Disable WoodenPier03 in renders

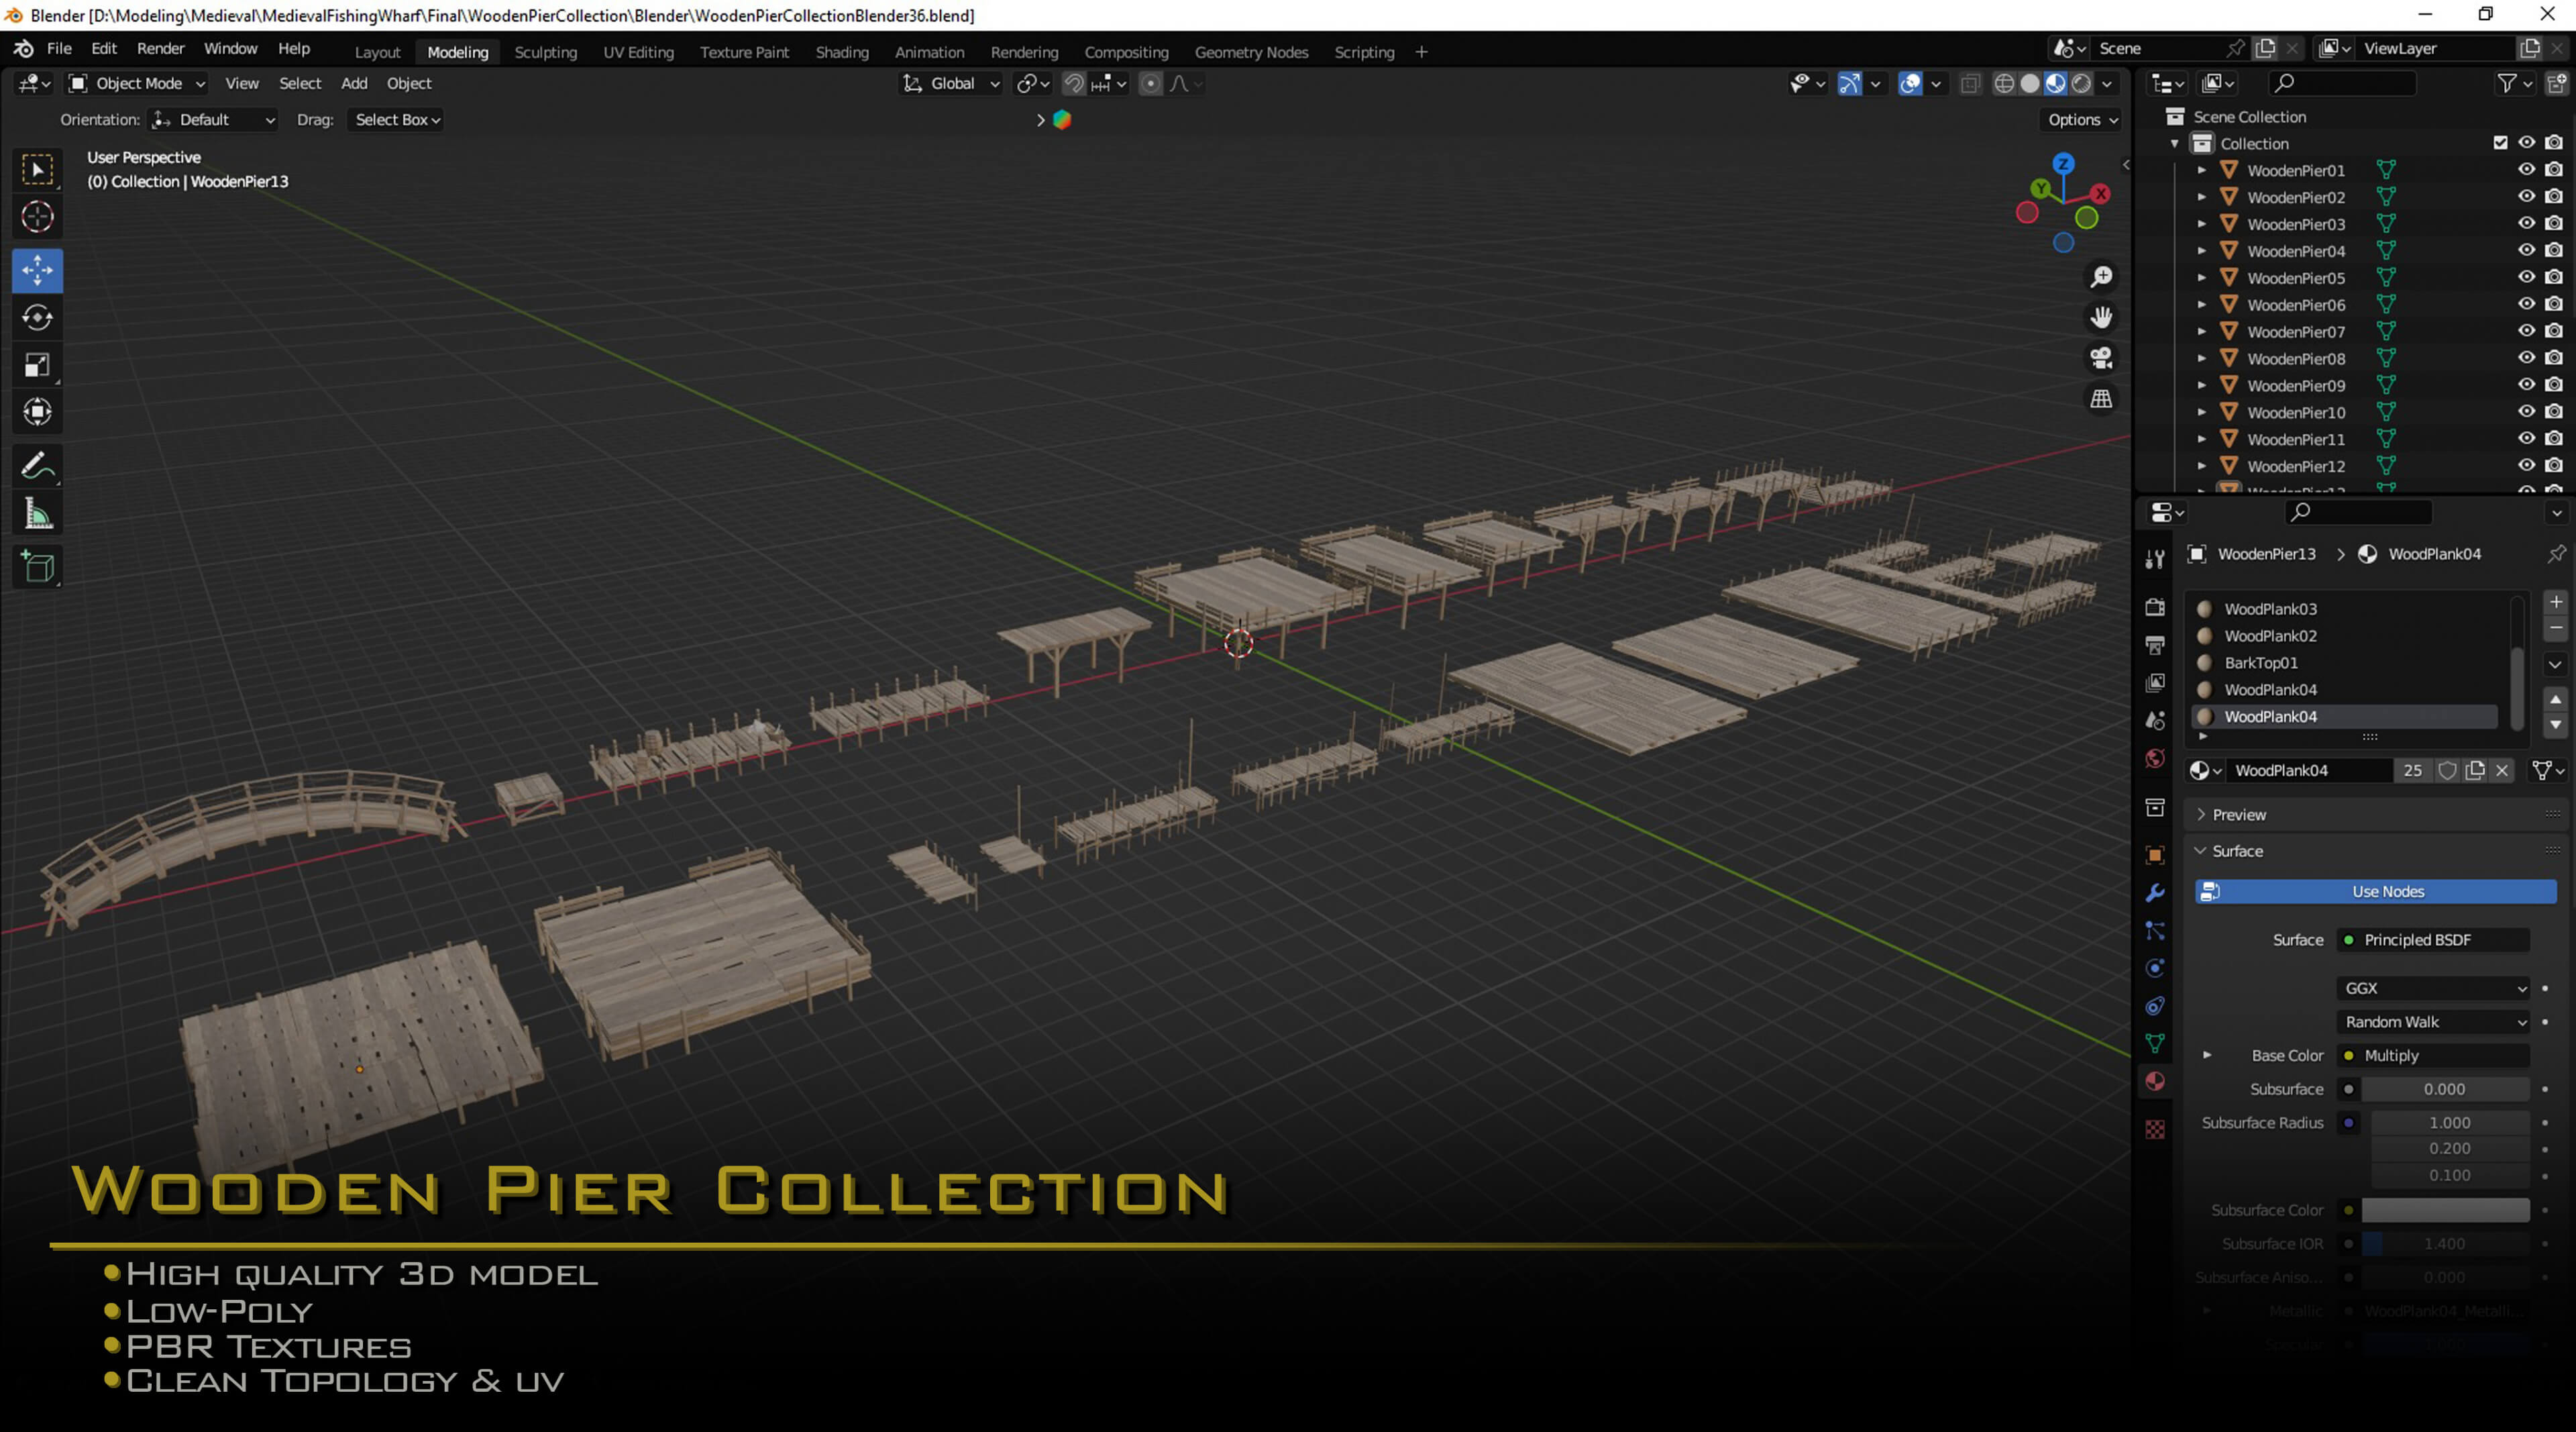point(2554,224)
